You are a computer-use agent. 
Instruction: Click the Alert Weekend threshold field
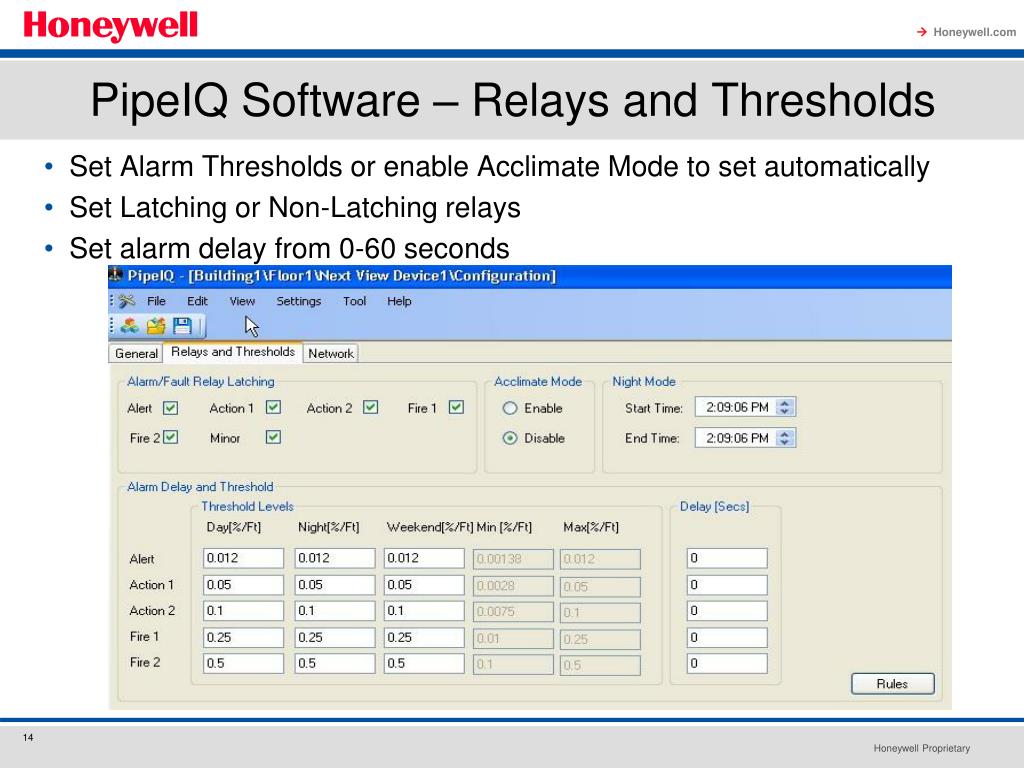click(424, 558)
